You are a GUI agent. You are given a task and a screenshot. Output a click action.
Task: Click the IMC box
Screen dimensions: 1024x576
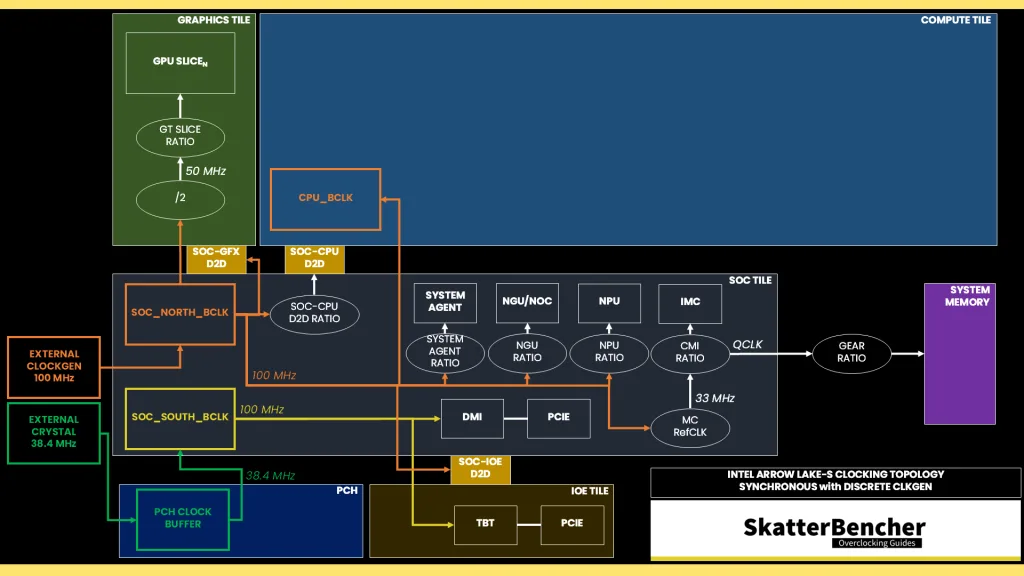(690, 302)
